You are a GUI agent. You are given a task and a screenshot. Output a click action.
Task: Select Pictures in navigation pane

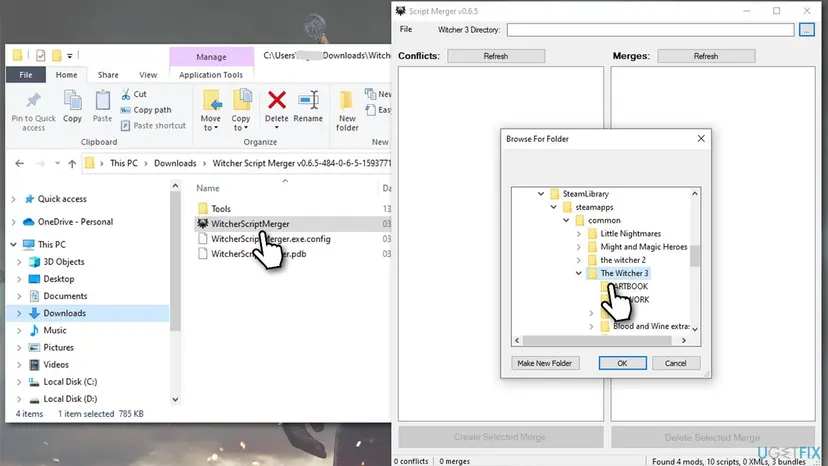58,348
